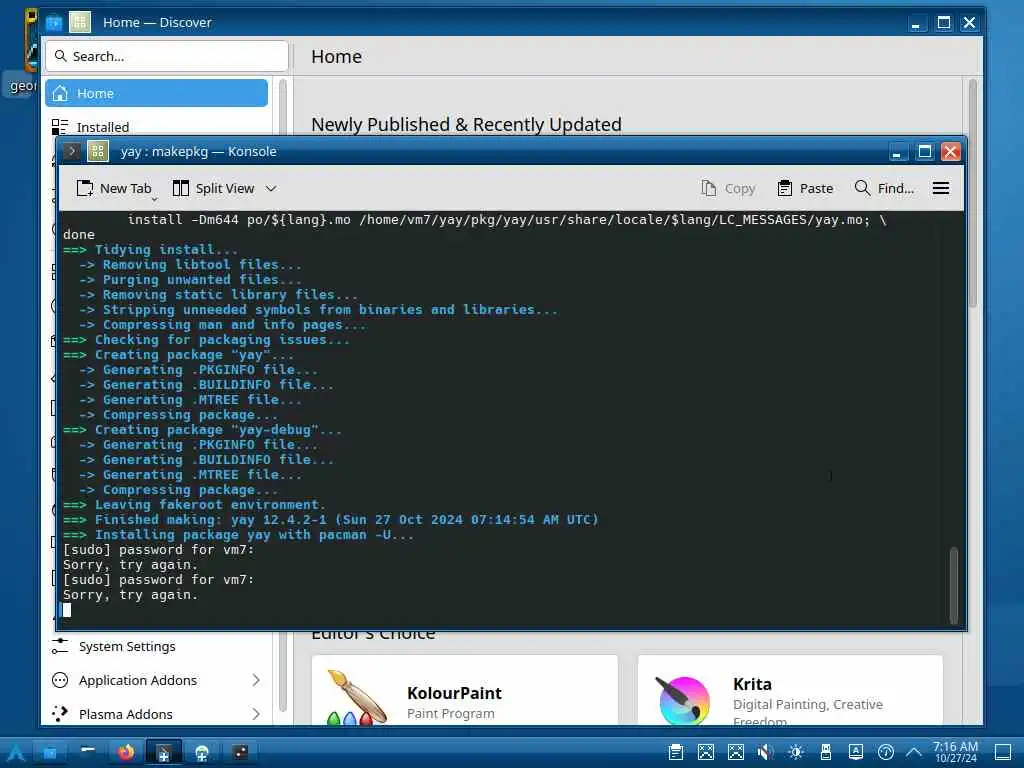Open the application launcher in the taskbar
Viewport: 1024px width, 768px height.
point(16,752)
